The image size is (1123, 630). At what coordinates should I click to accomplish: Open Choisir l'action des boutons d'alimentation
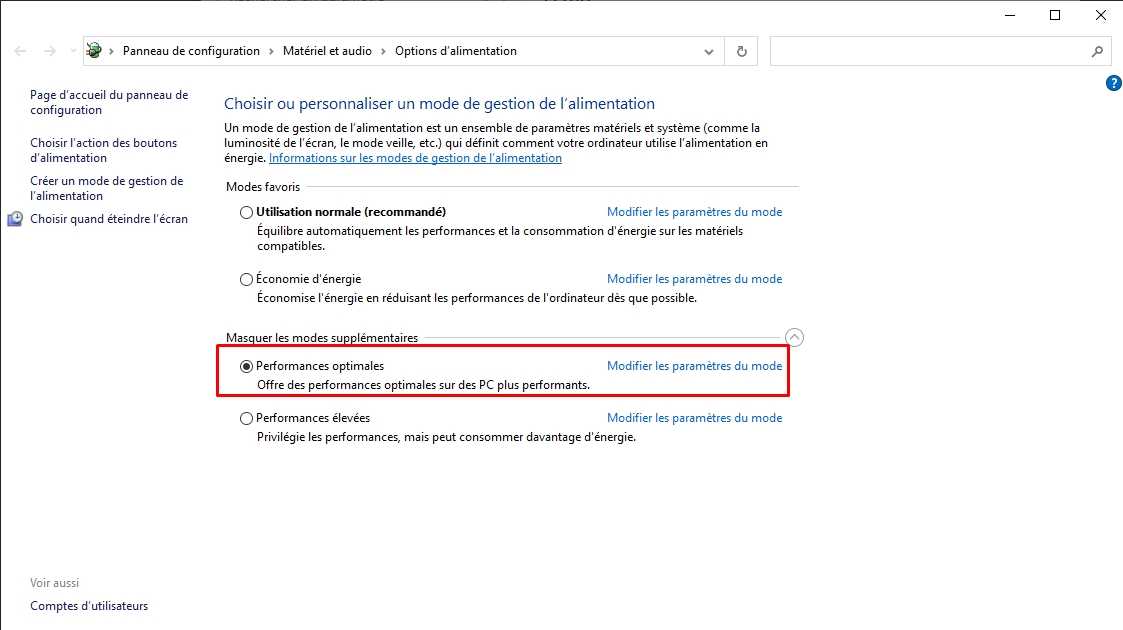click(103, 150)
